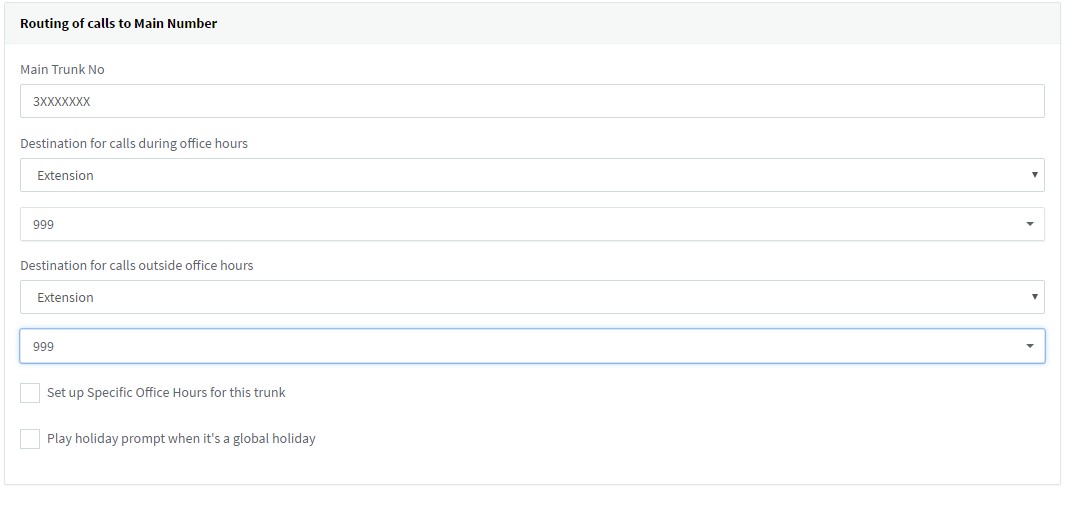Click the arrow on the outside hours Extension select
1070x519 pixels.
(x=1034, y=297)
